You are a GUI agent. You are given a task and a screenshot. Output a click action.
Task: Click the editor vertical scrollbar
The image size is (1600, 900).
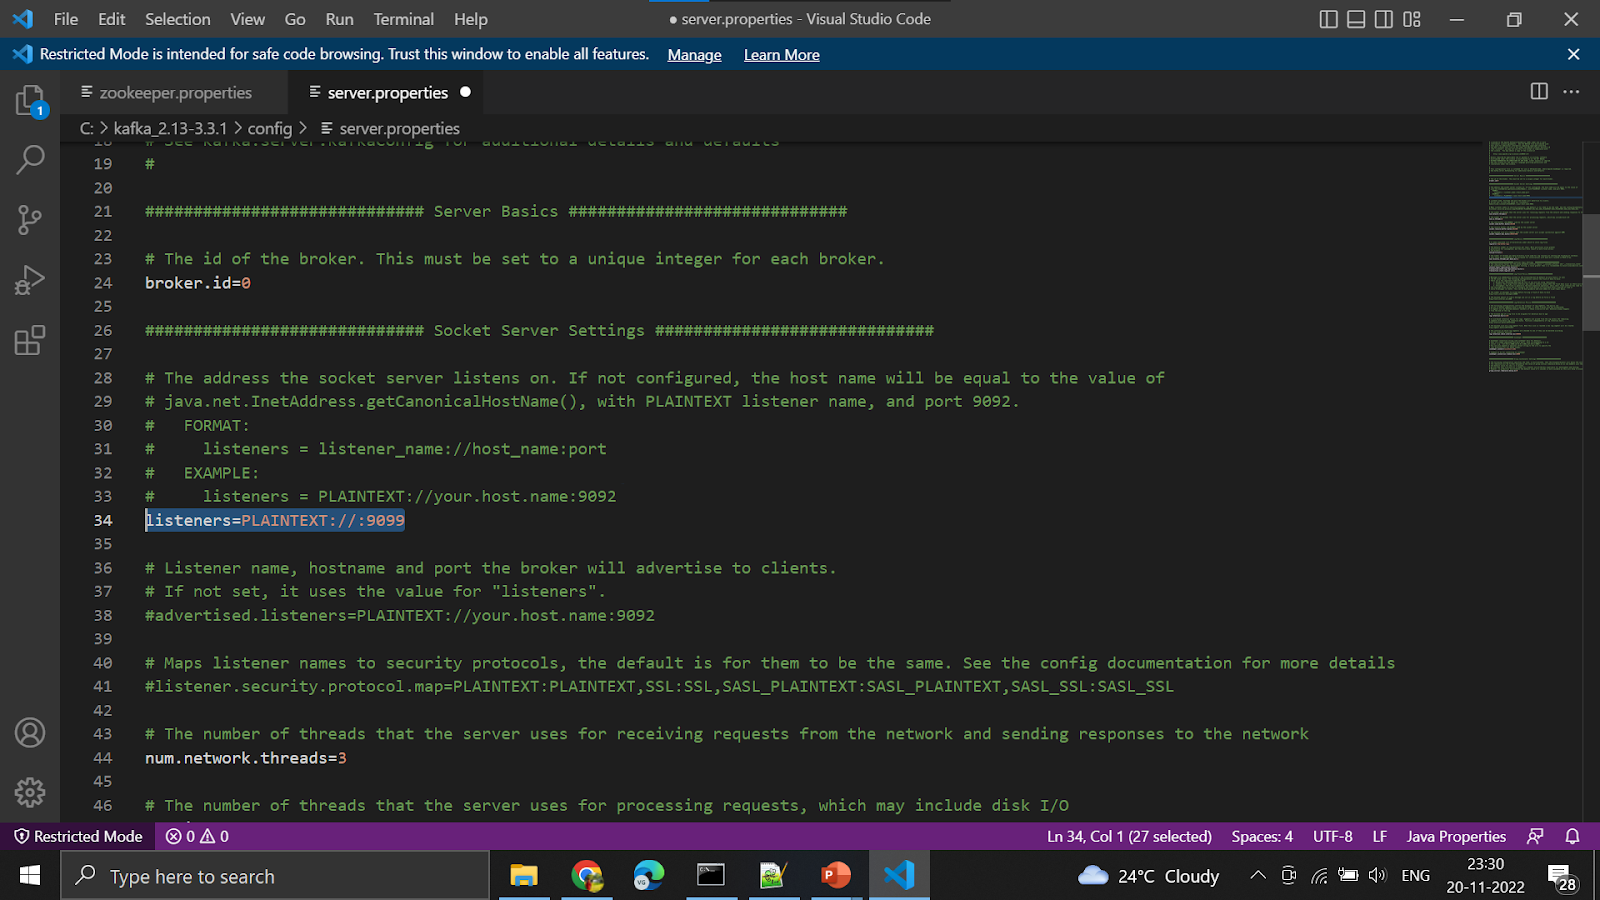pos(1592,270)
